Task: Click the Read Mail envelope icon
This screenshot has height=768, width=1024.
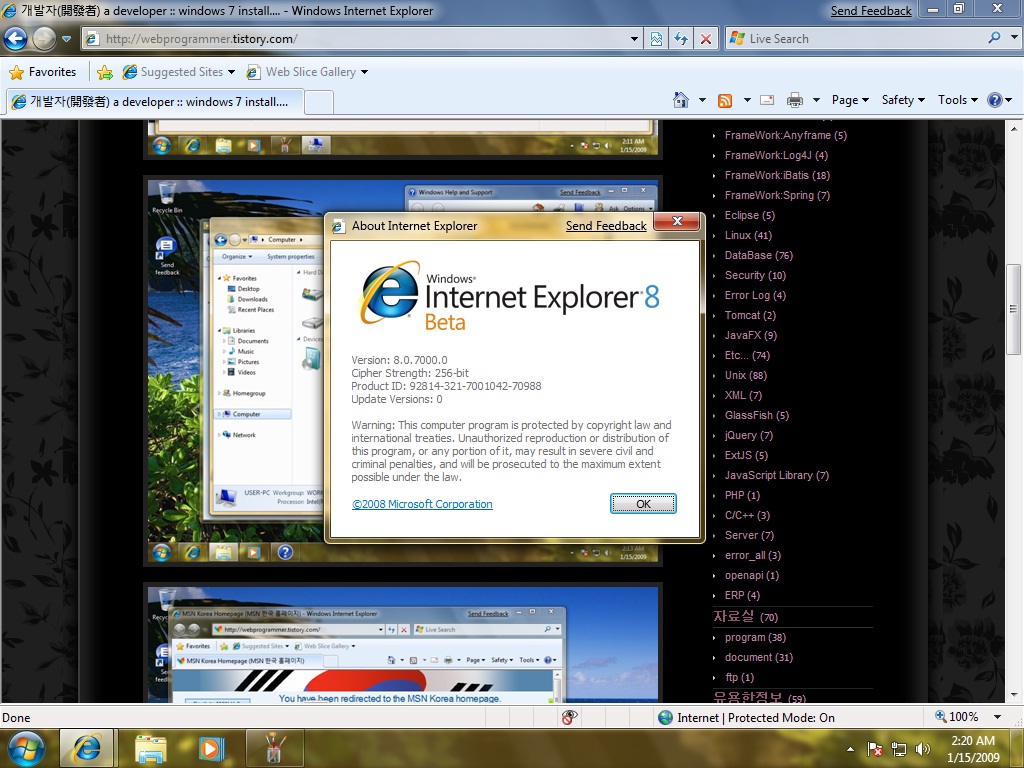Action: tap(767, 100)
